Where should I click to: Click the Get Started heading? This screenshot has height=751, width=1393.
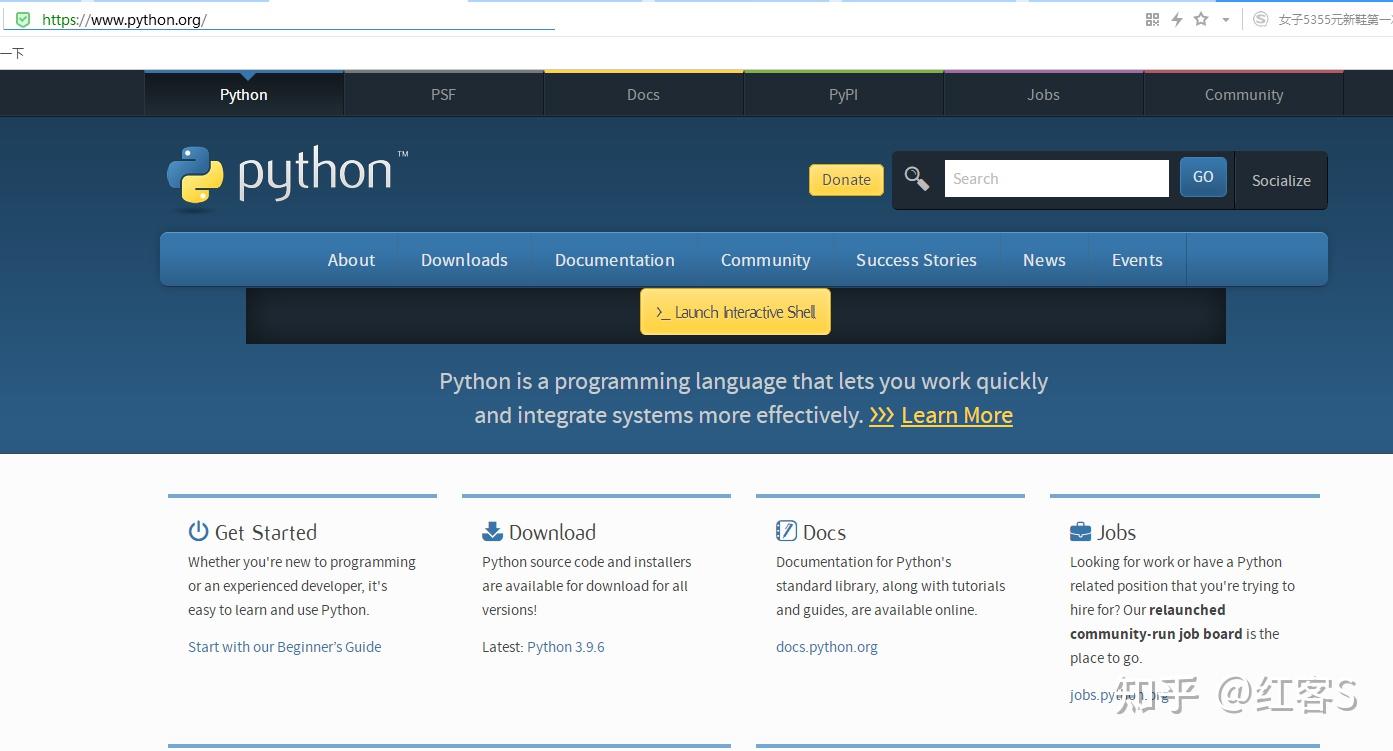tap(266, 532)
